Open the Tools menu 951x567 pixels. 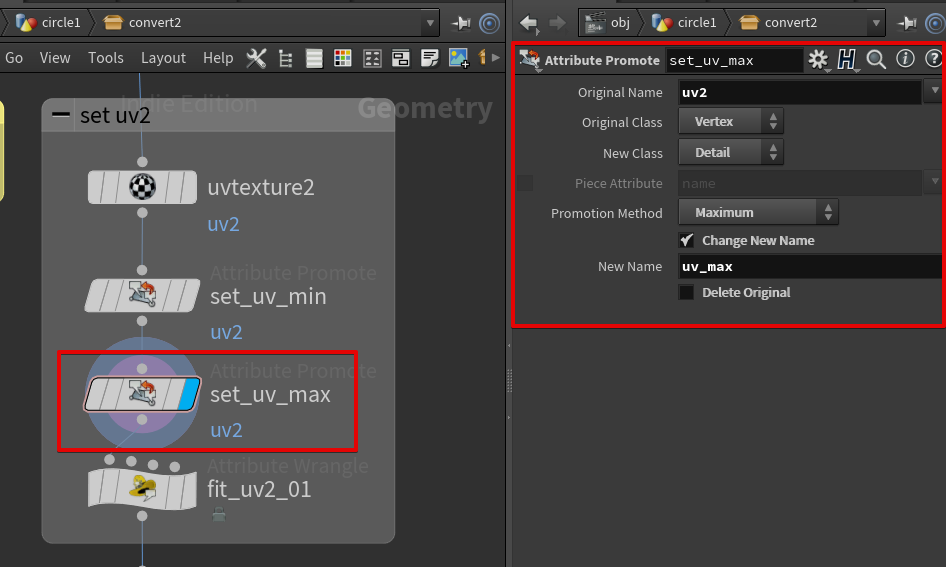pyautogui.click(x=106, y=58)
